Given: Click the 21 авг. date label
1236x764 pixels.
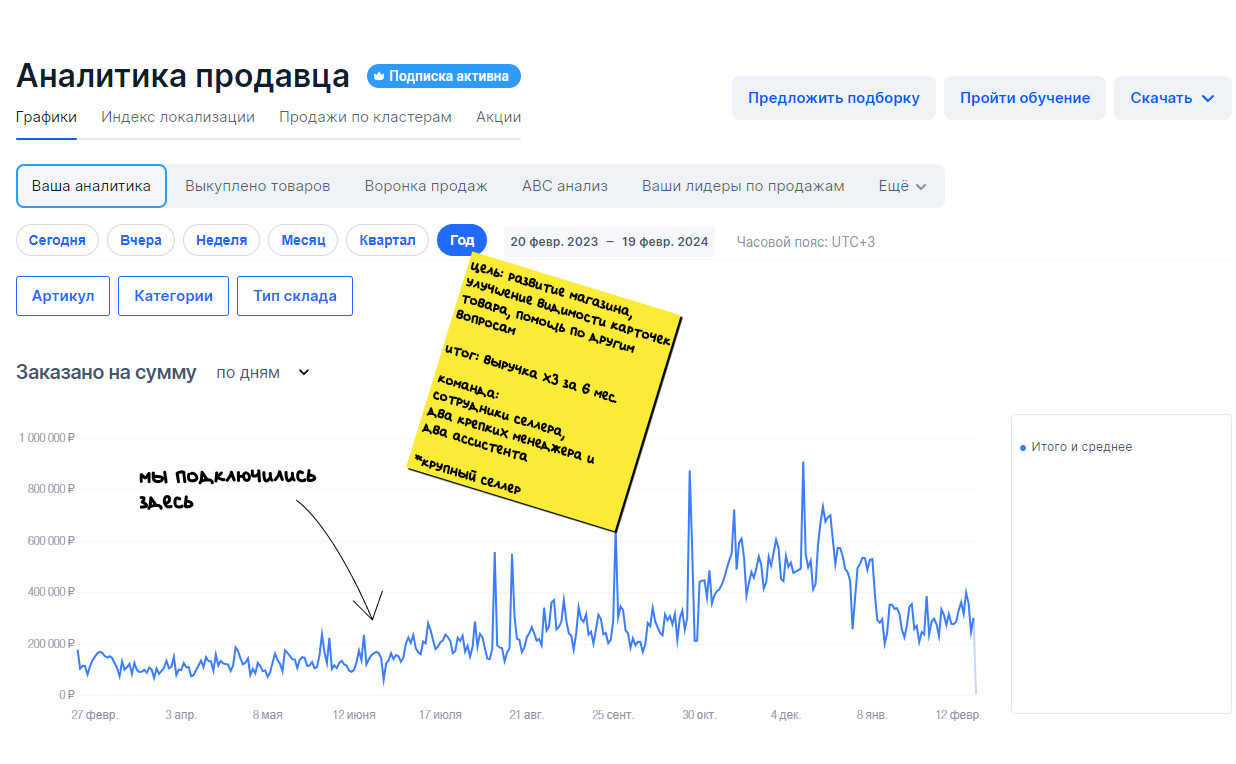Looking at the screenshot, I should point(527,715).
